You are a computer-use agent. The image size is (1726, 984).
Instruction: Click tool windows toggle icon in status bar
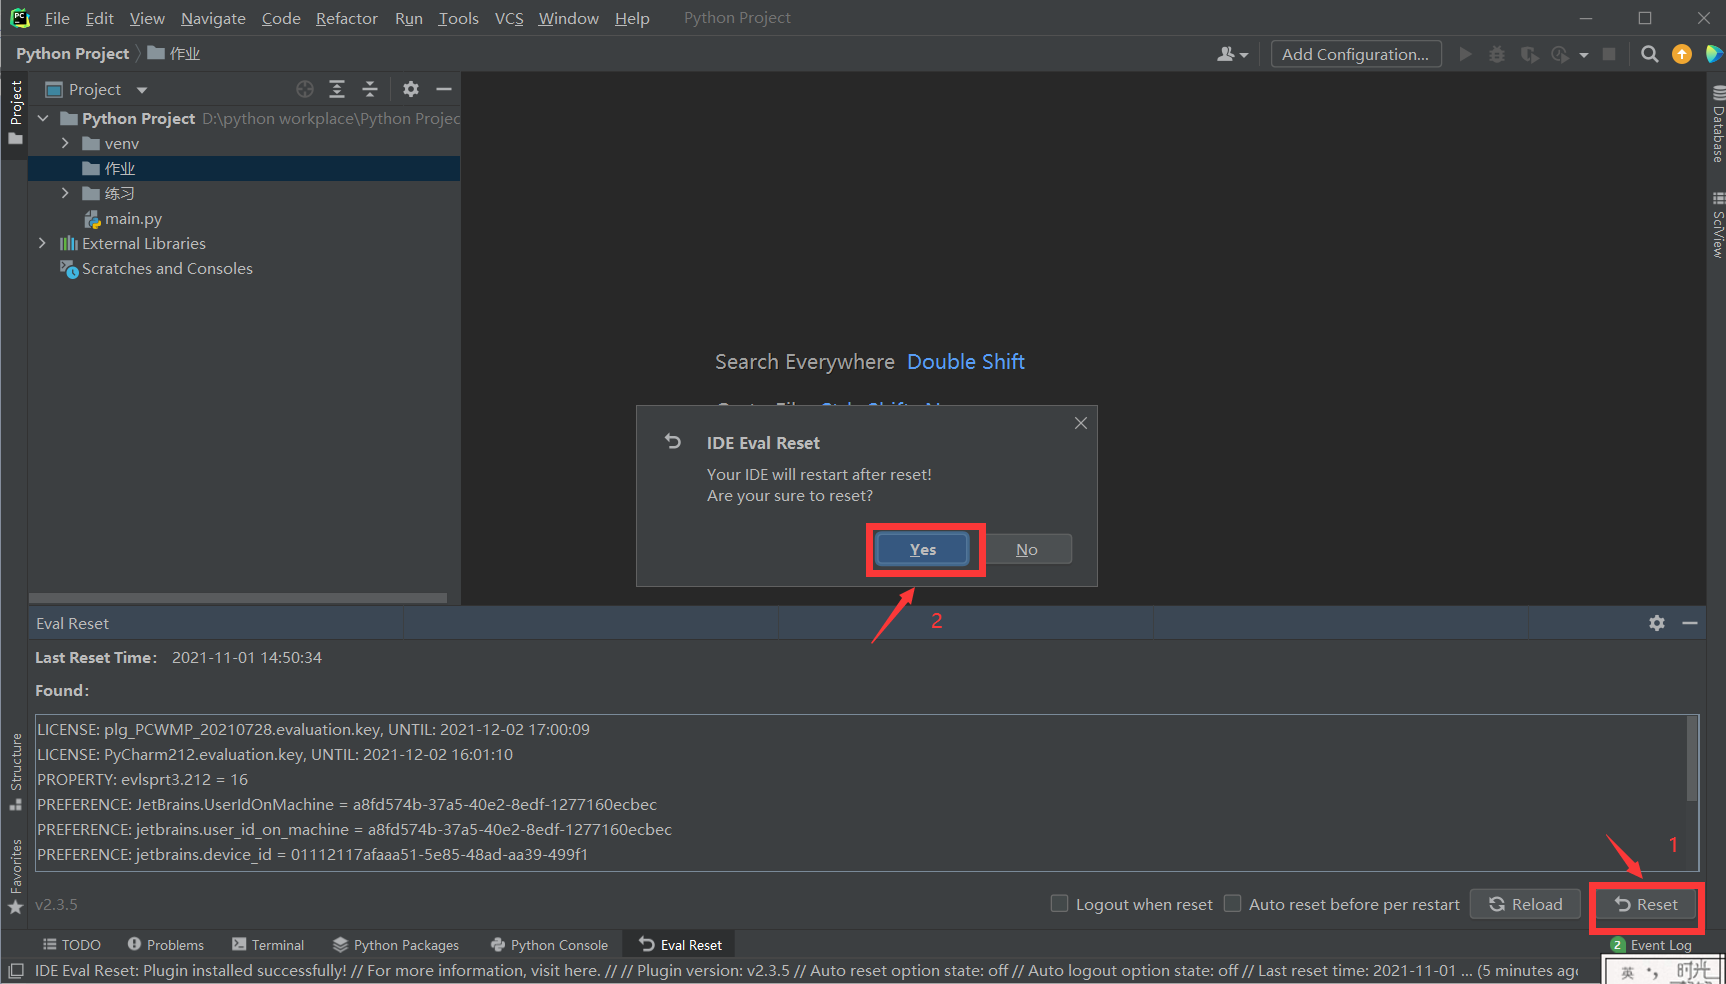point(16,970)
